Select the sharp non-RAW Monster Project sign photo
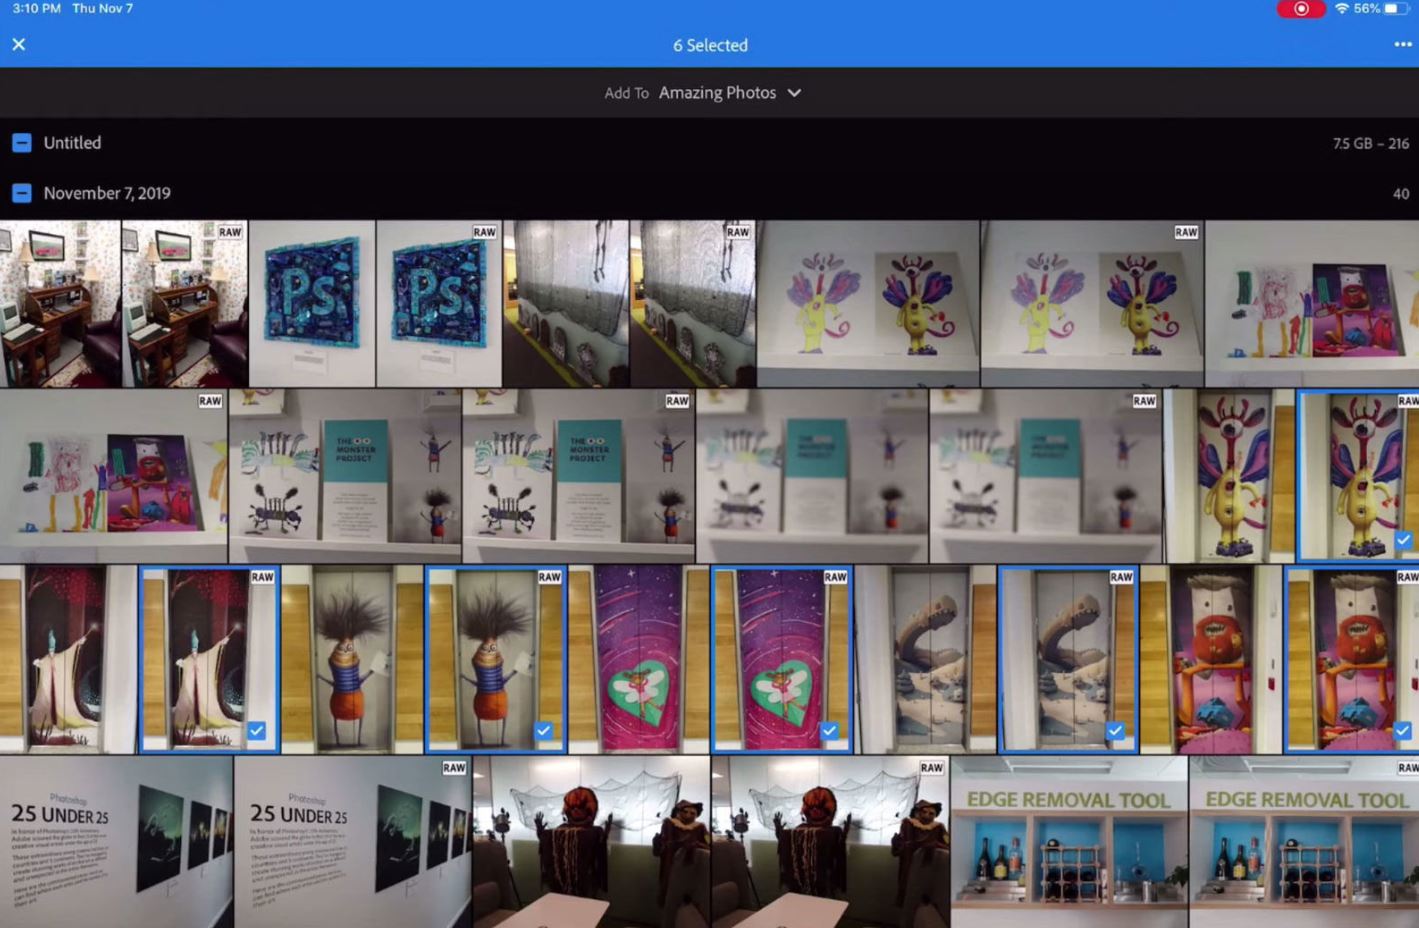 tap(345, 475)
